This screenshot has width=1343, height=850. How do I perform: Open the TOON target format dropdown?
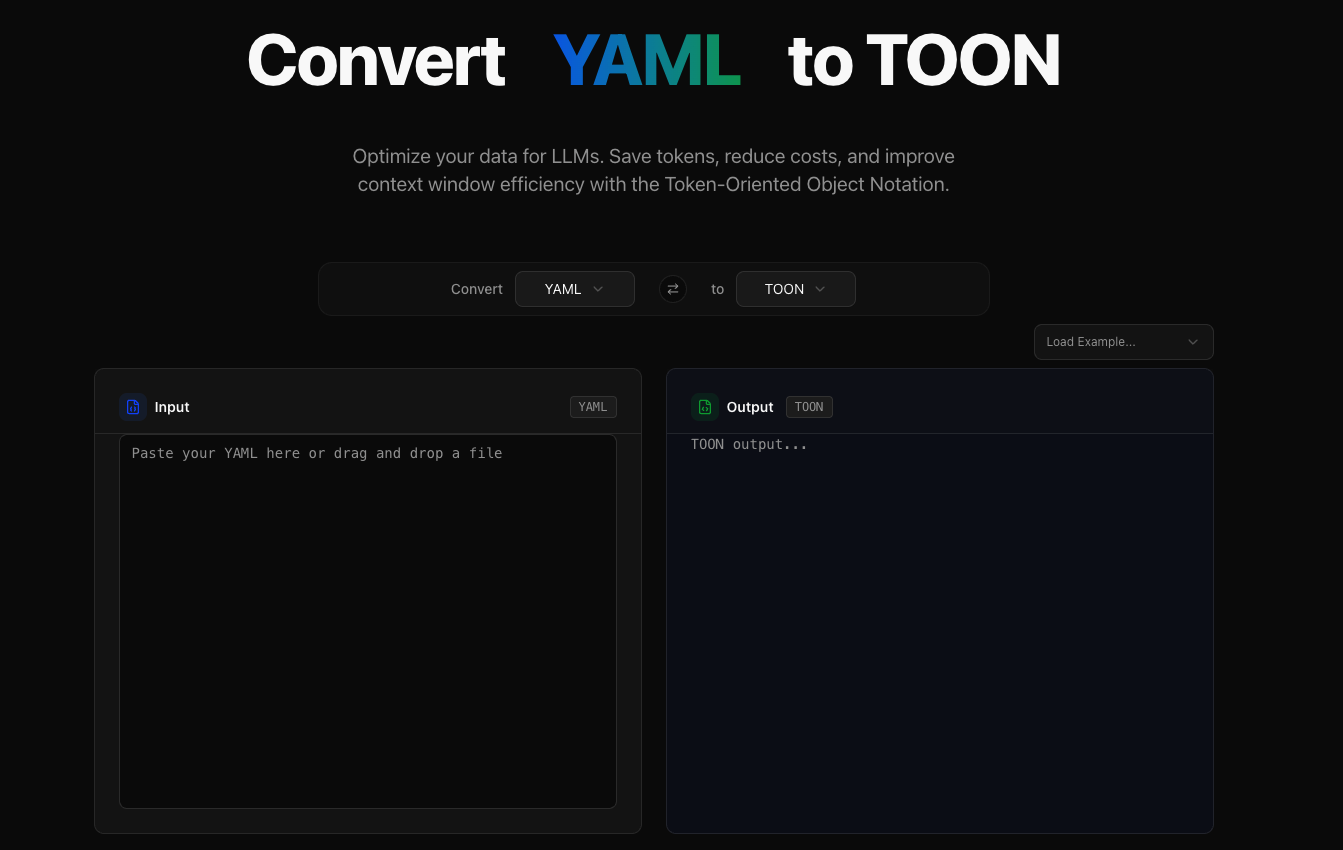click(795, 289)
